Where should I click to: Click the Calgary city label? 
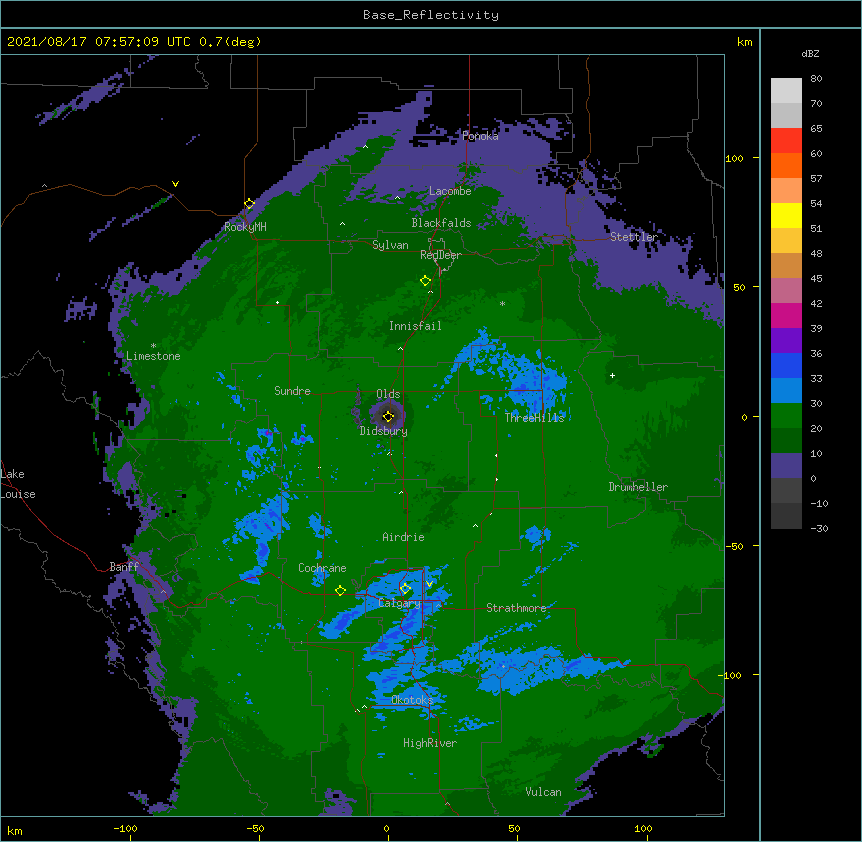399,603
